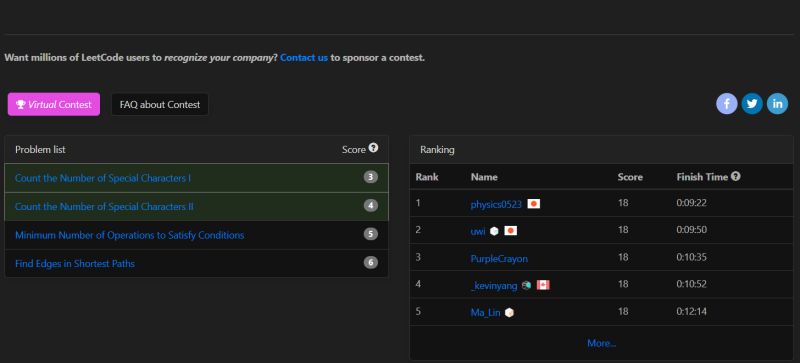Click Japan flag next to physics0523
800x363 pixels.
(534, 204)
